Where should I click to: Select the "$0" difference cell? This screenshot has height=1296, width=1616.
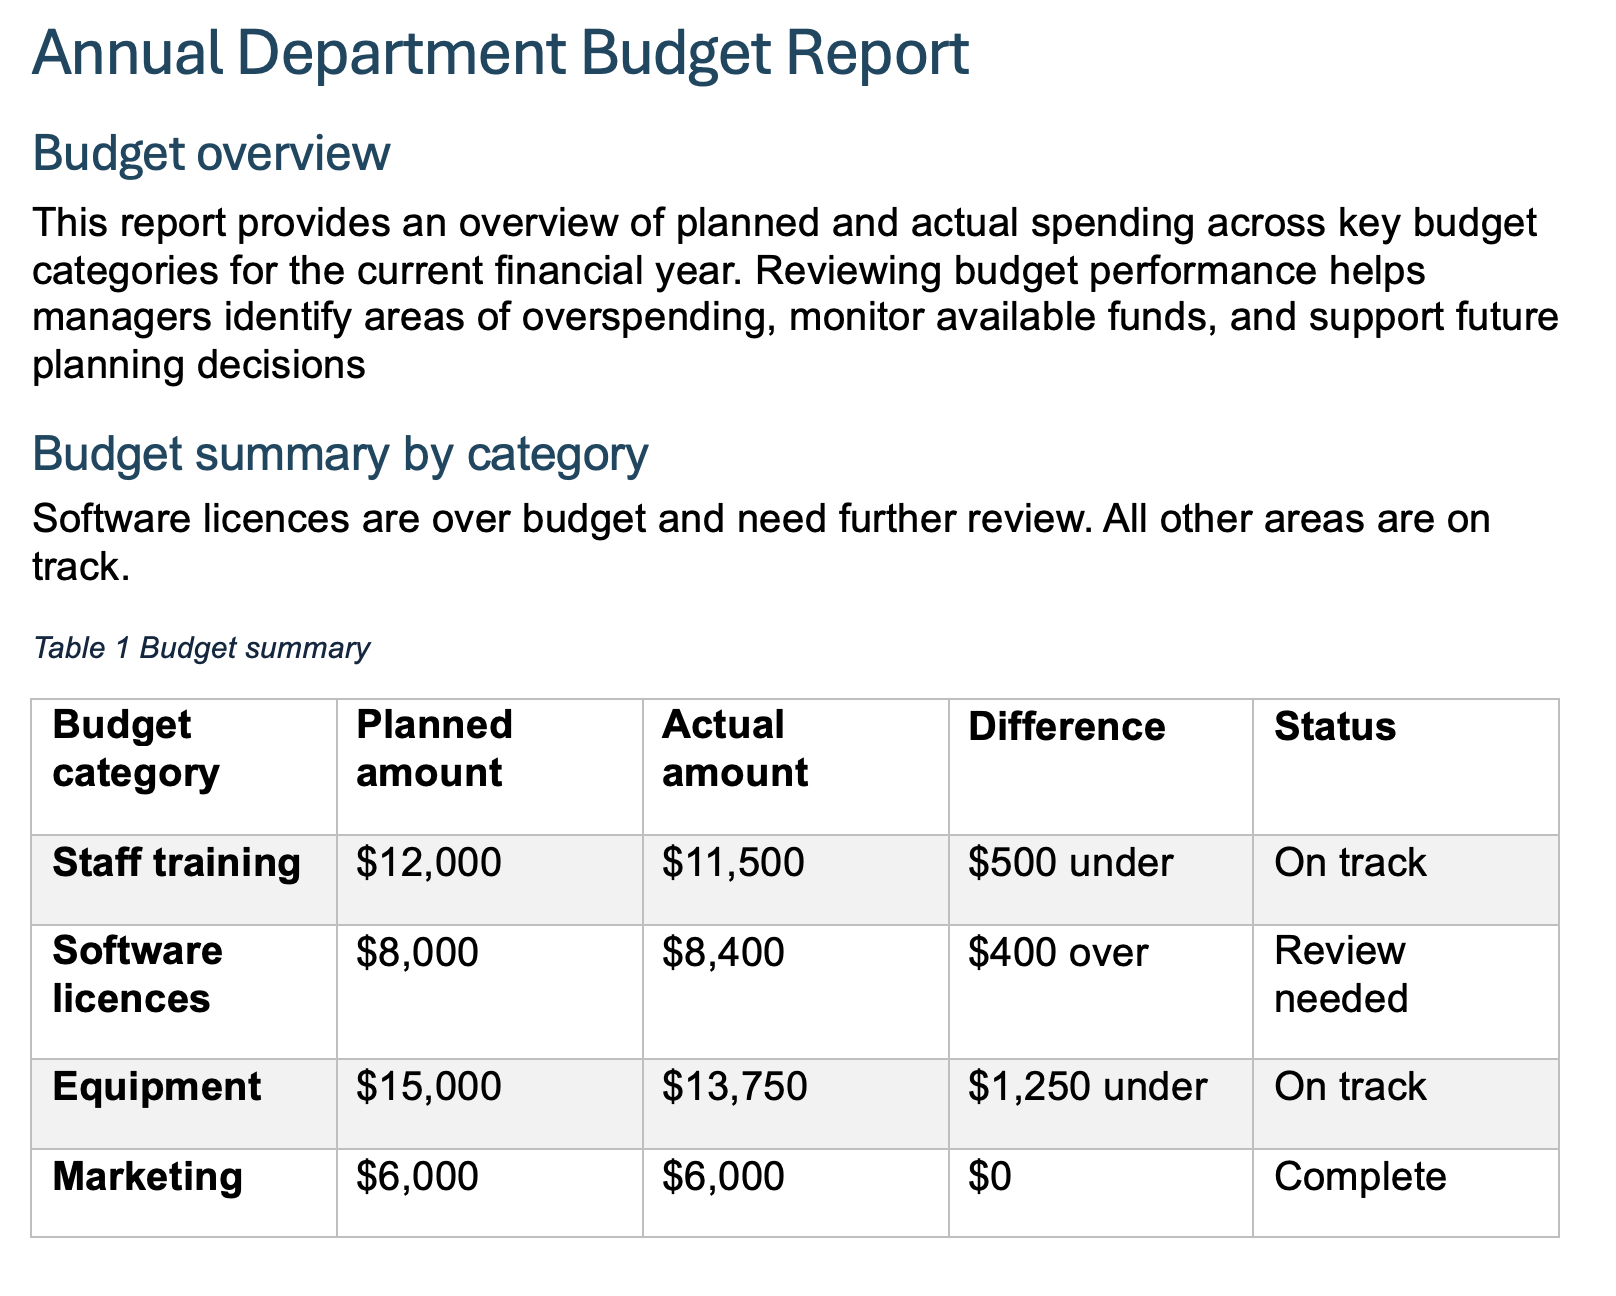[x=1101, y=1193]
